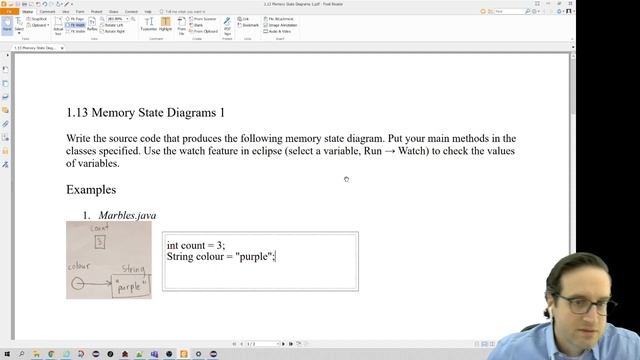Open the comments panel in left sidebar
This screenshot has width=640, height=360.
pyautogui.click(x=5, y=110)
